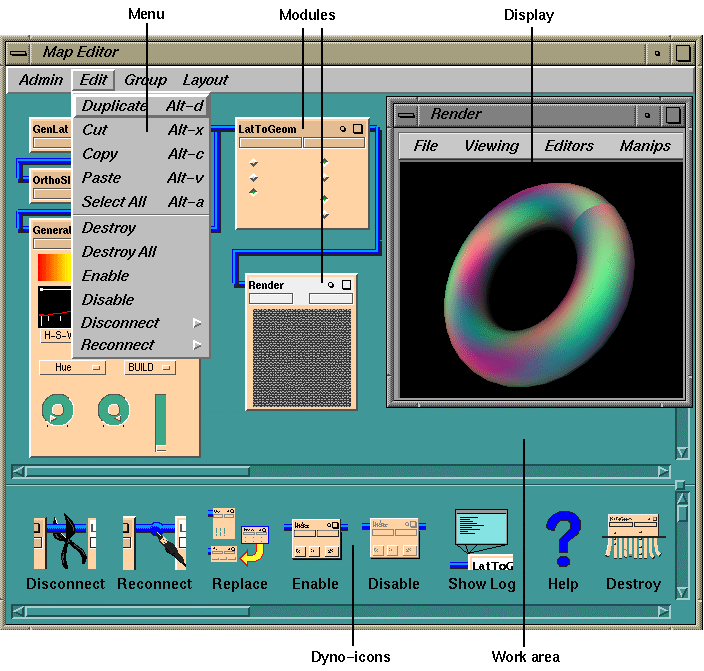
Task: Open the Hue option dropdown
Action: pos(72,368)
